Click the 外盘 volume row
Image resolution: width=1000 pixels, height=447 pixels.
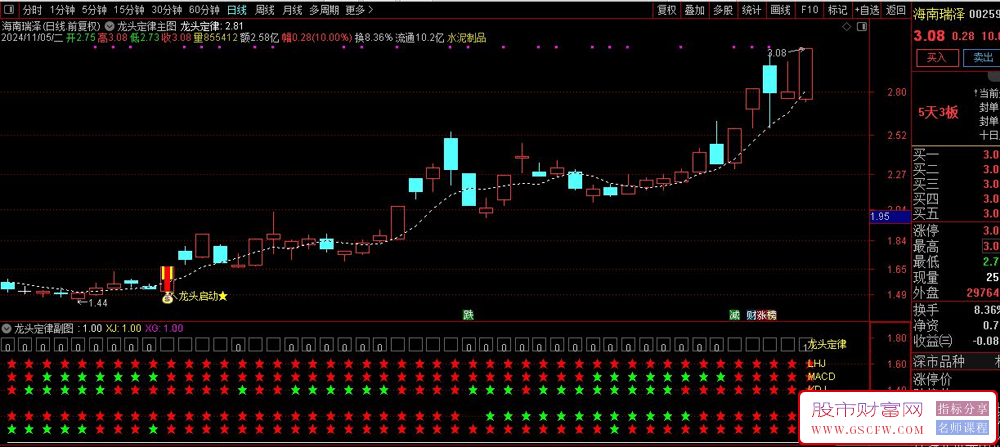click(x=956, y=293)
